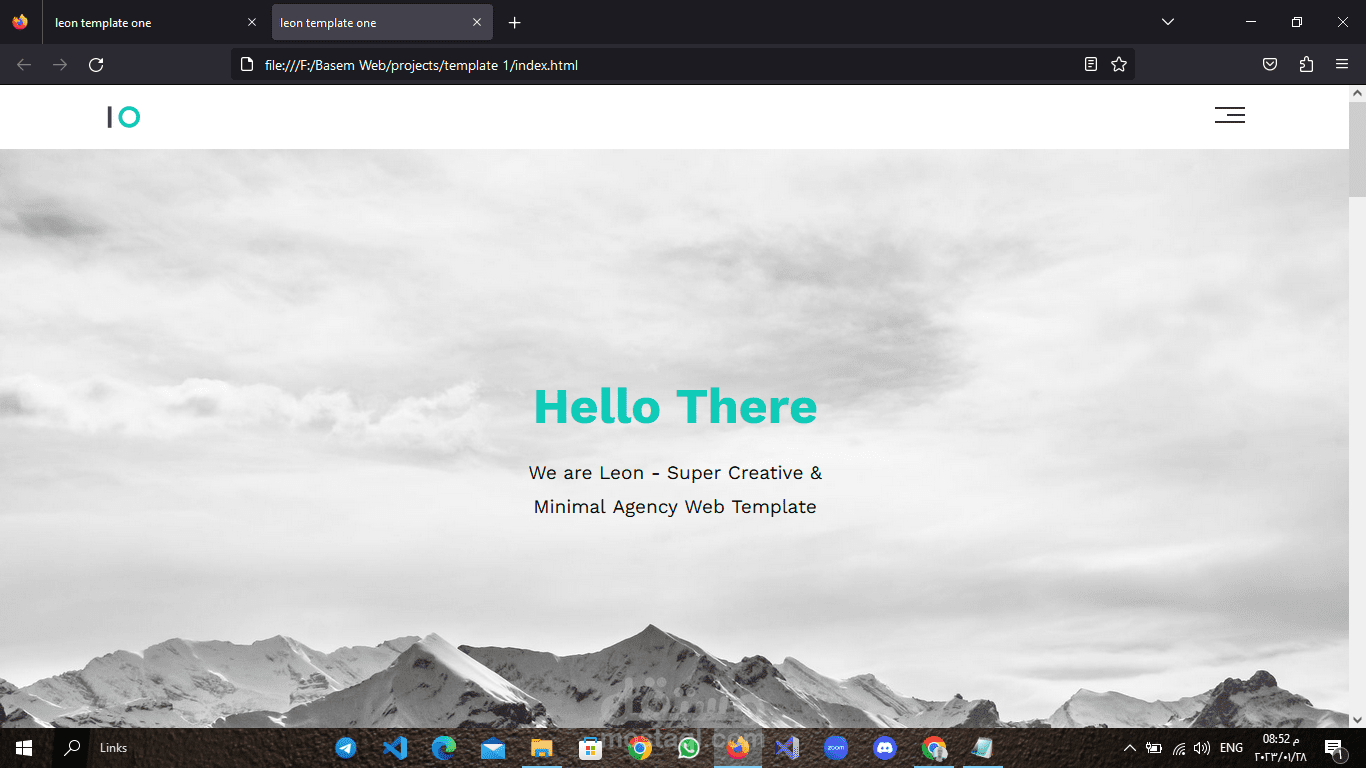Click the line 'We are Leon - Super Creative &'
Screen dimensions: 1366x768
(x=675, y=473)
